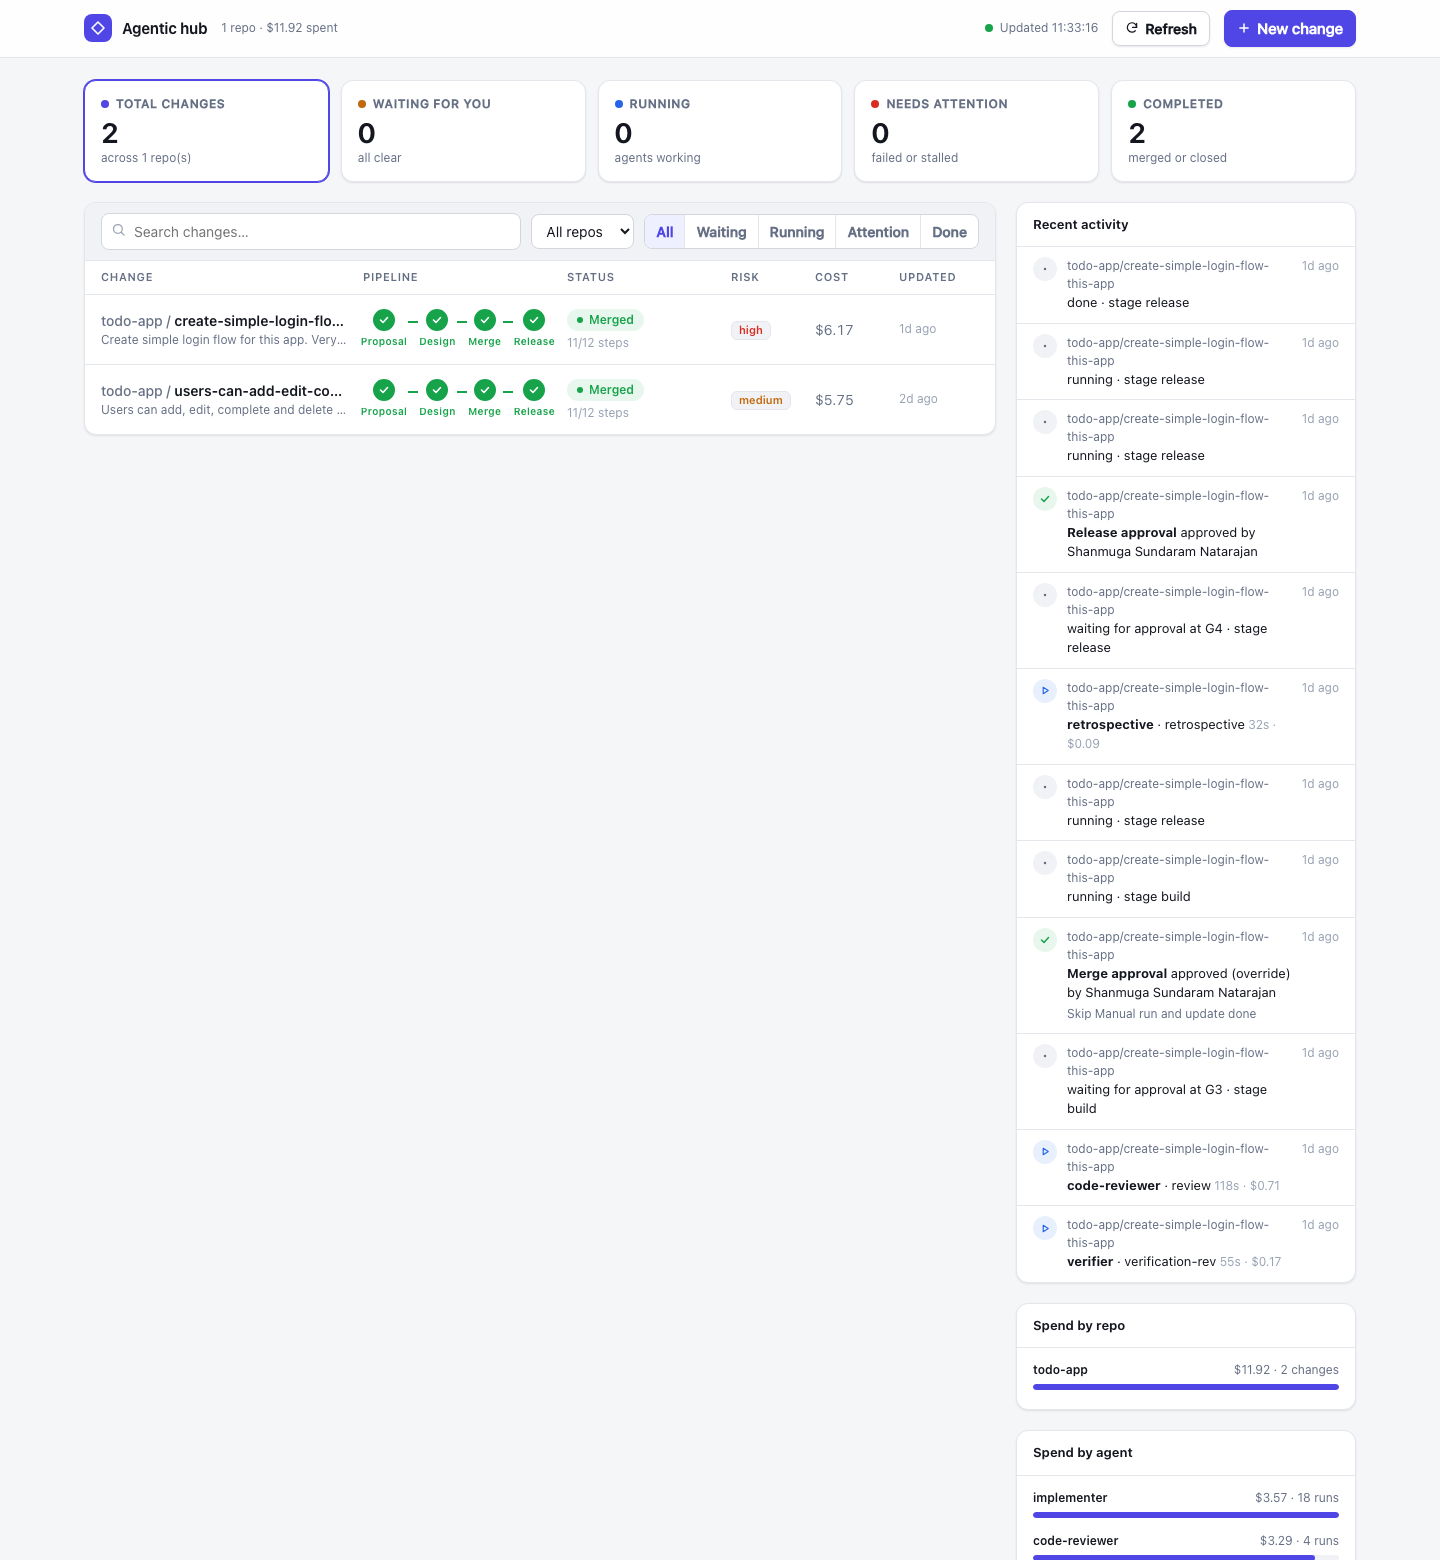Click the Proposal checkmark in users-can-add-edit row
The height and width of the screenshot is (1560, 1440).
(x=384, y=390)
